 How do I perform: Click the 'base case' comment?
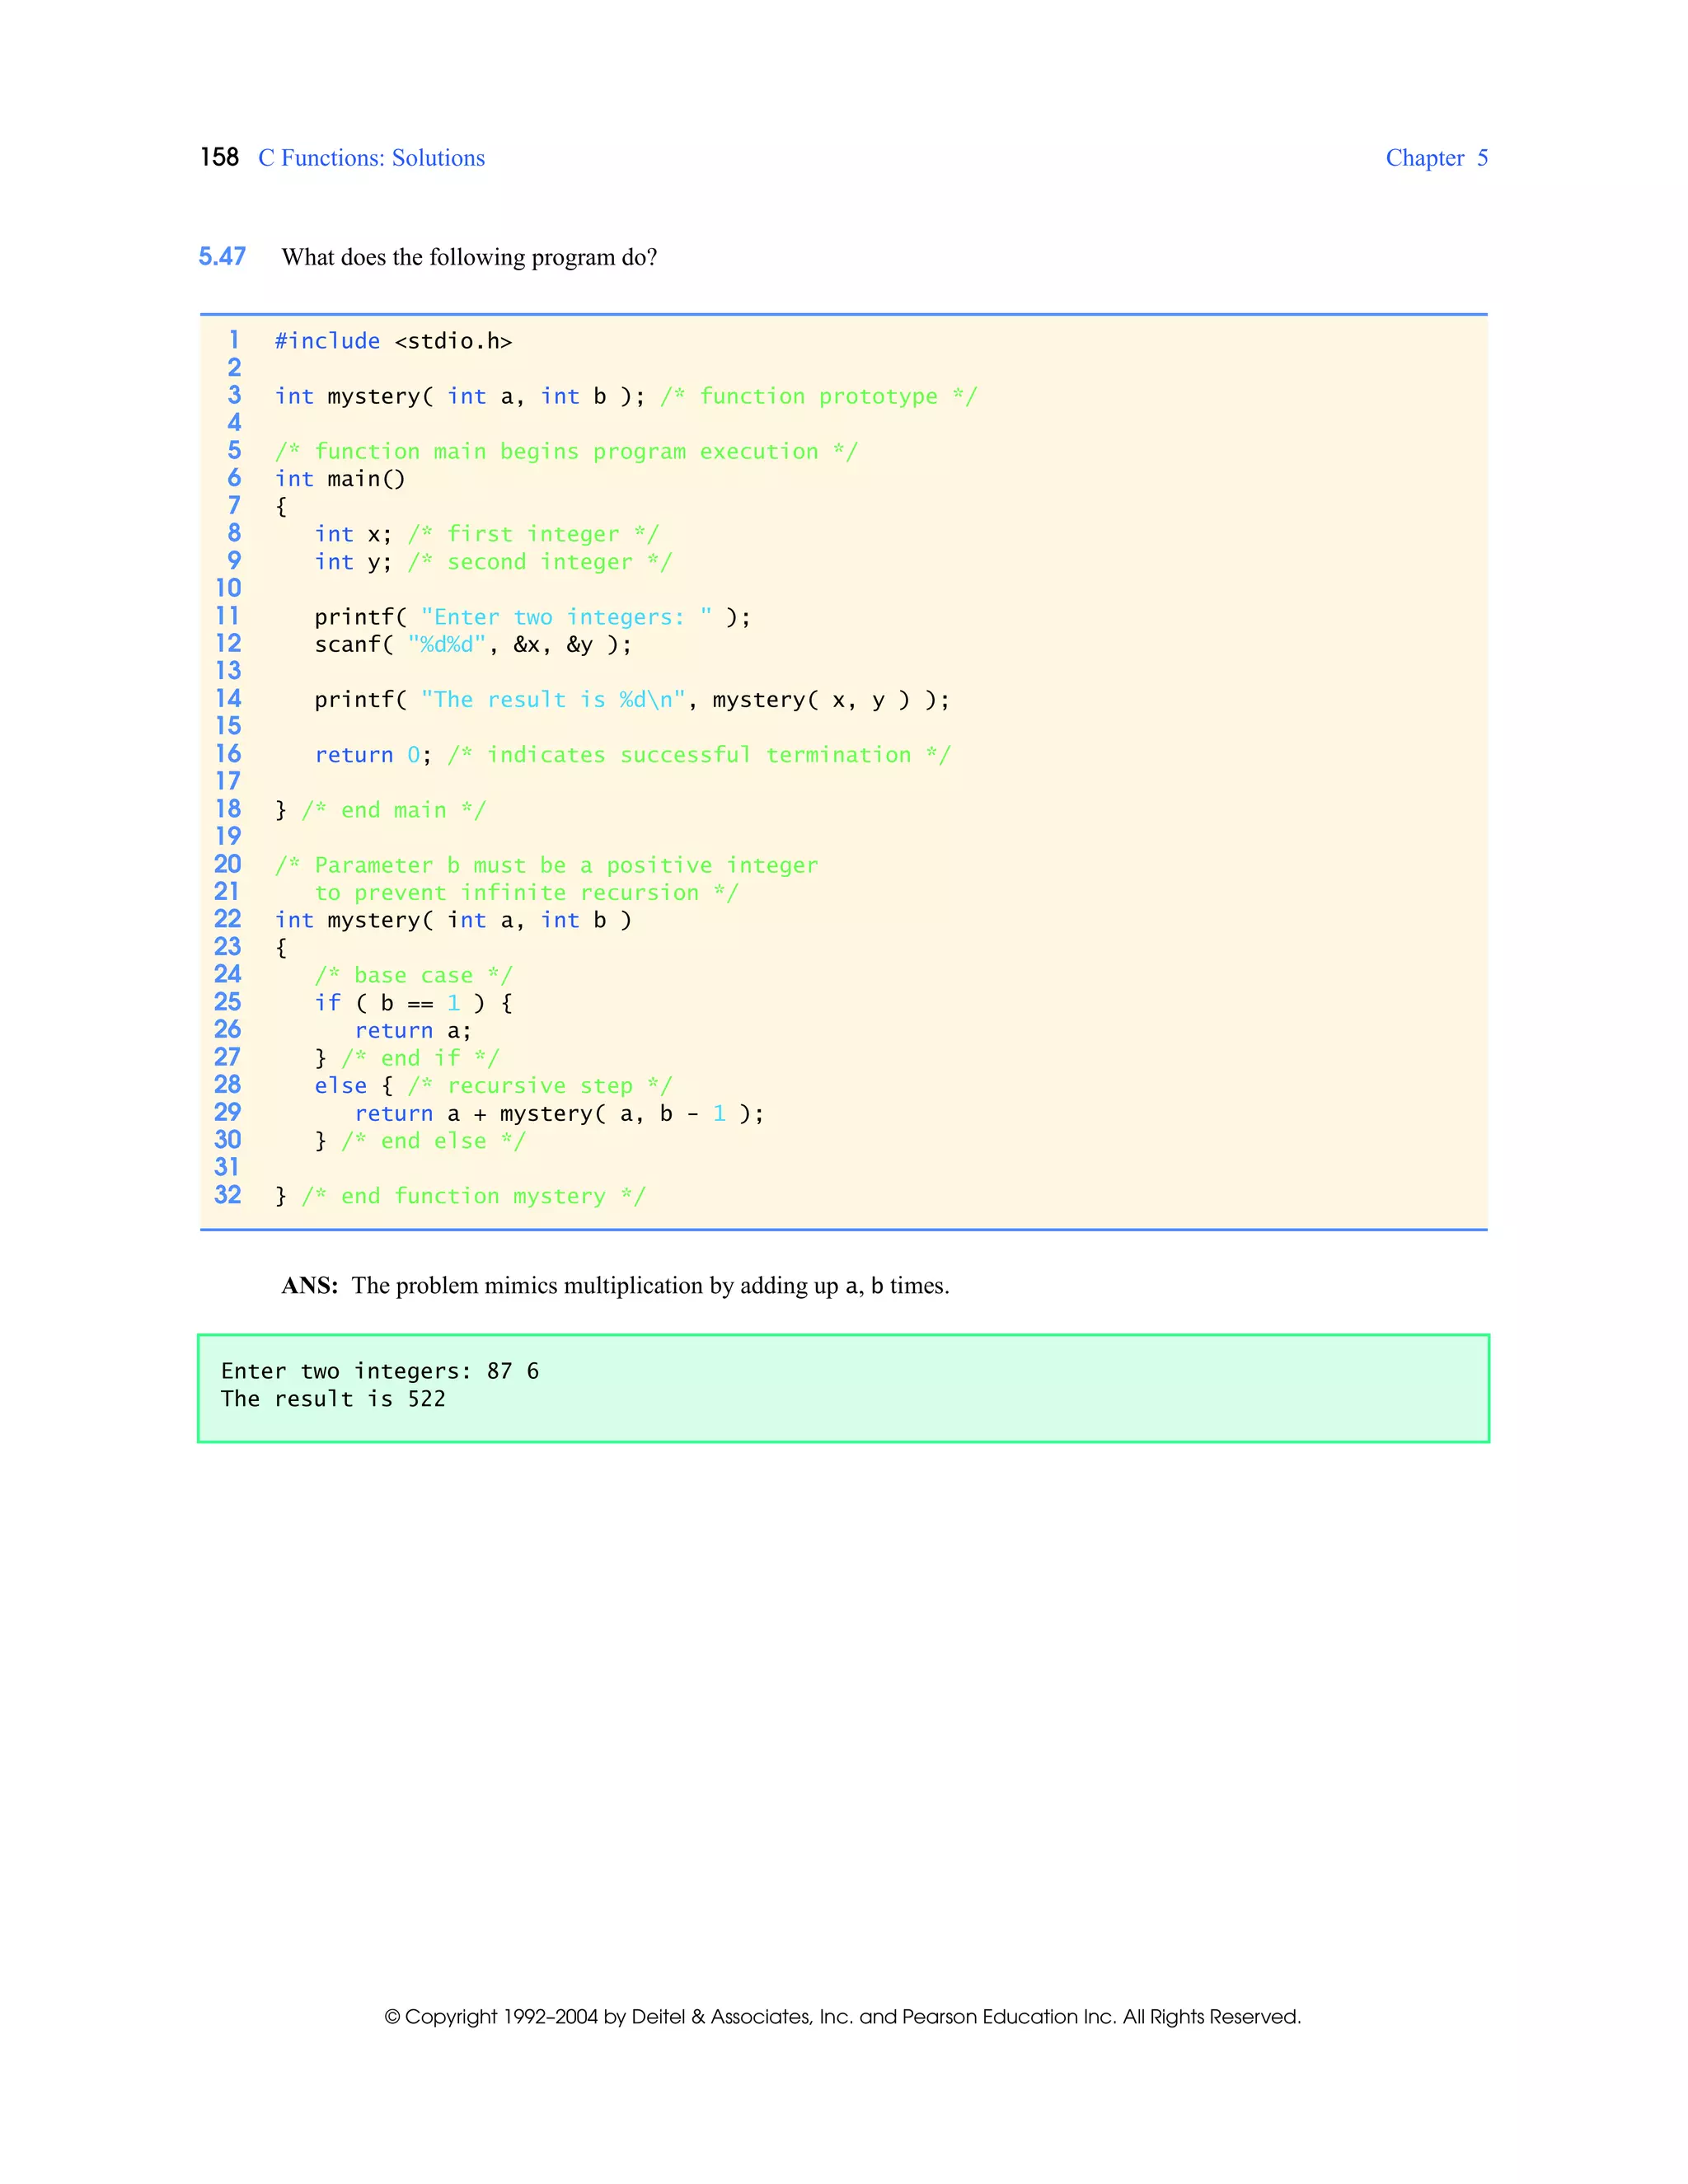(x=413, y=975)
